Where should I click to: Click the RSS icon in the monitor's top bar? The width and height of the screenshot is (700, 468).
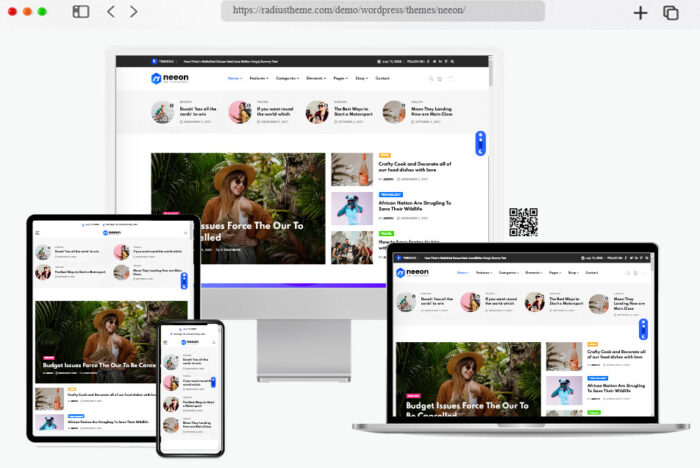452,62
